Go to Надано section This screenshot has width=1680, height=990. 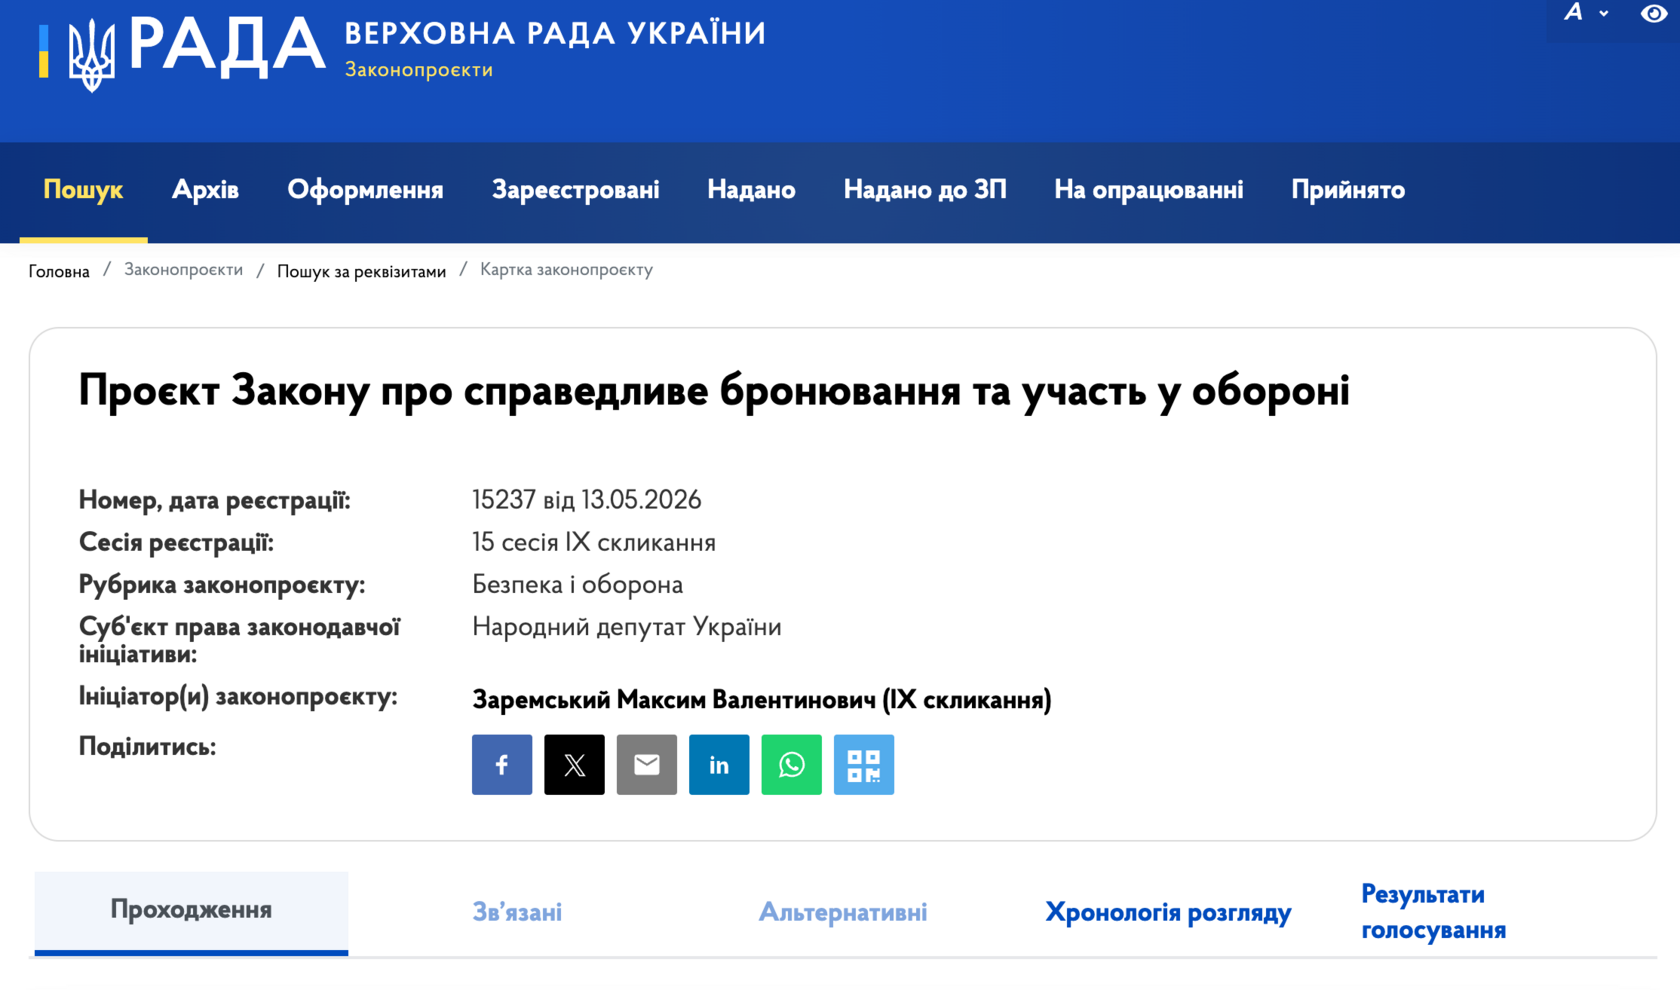point(751,190)
